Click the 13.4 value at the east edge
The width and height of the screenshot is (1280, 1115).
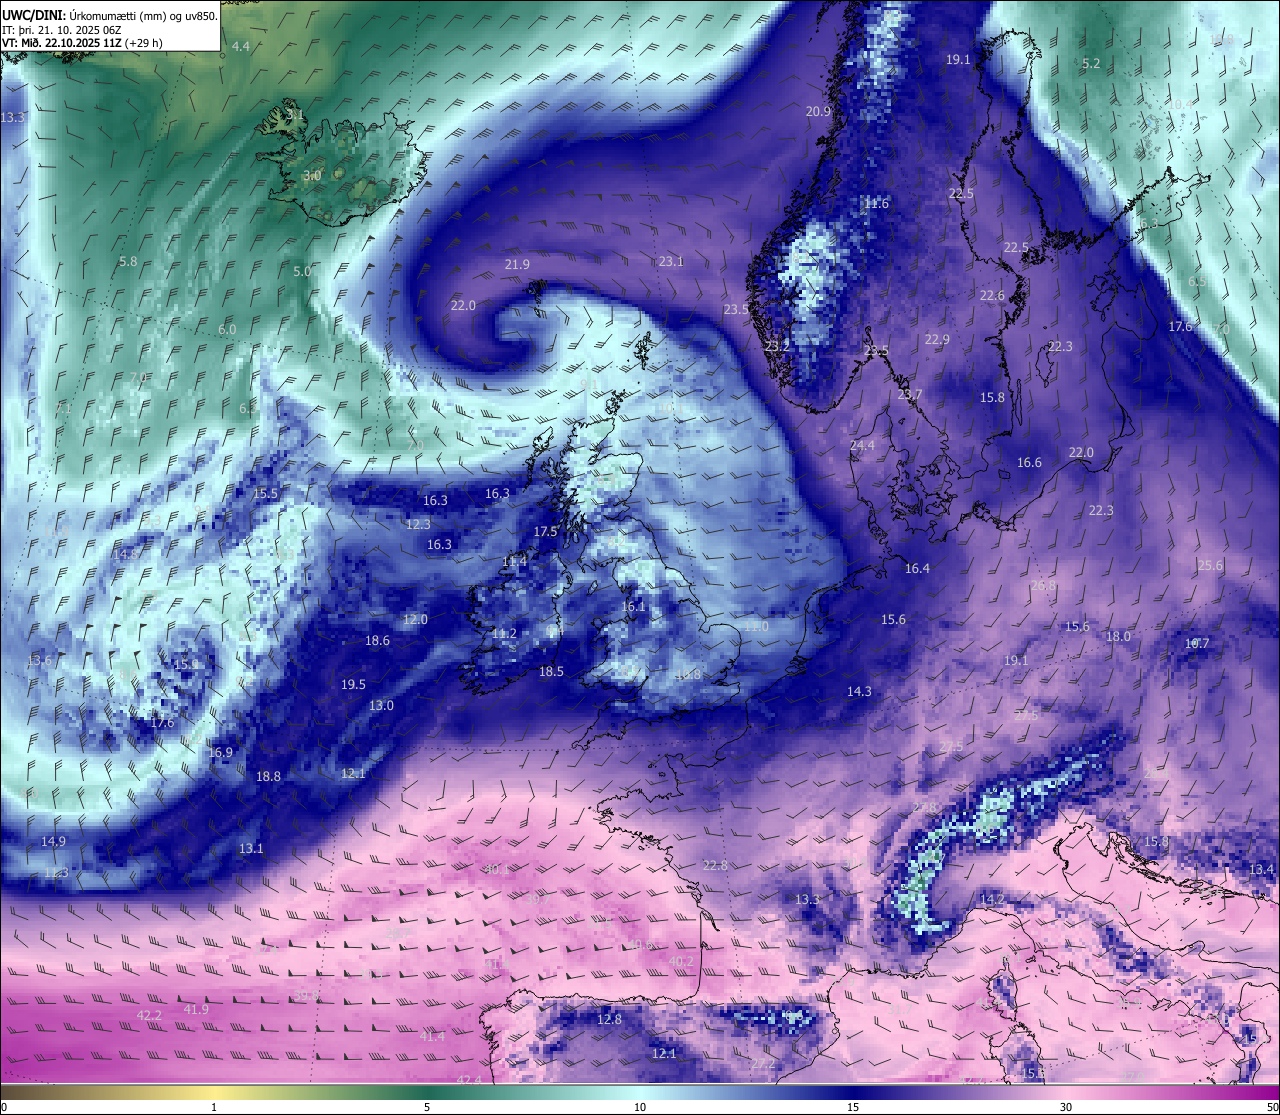coord(1261,870)
